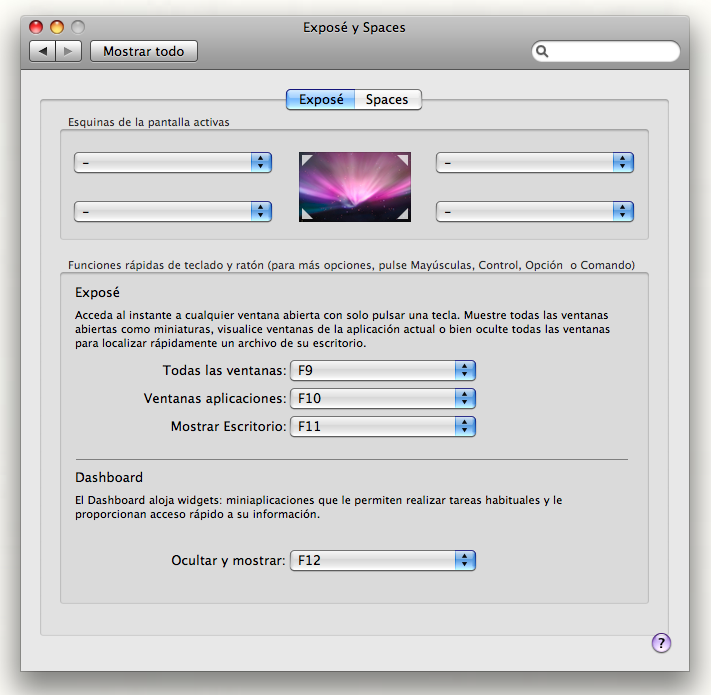Switch to the Spaces tab
This screenshot has height=695, width=711.
[388, 99]
